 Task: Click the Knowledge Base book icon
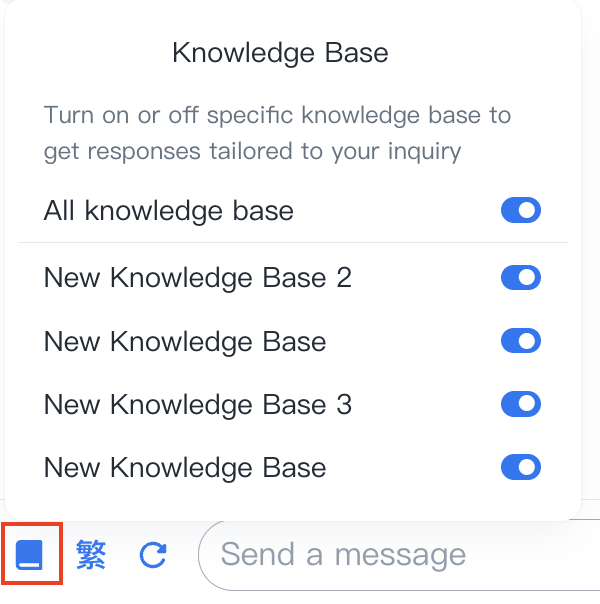coord(31,553)
